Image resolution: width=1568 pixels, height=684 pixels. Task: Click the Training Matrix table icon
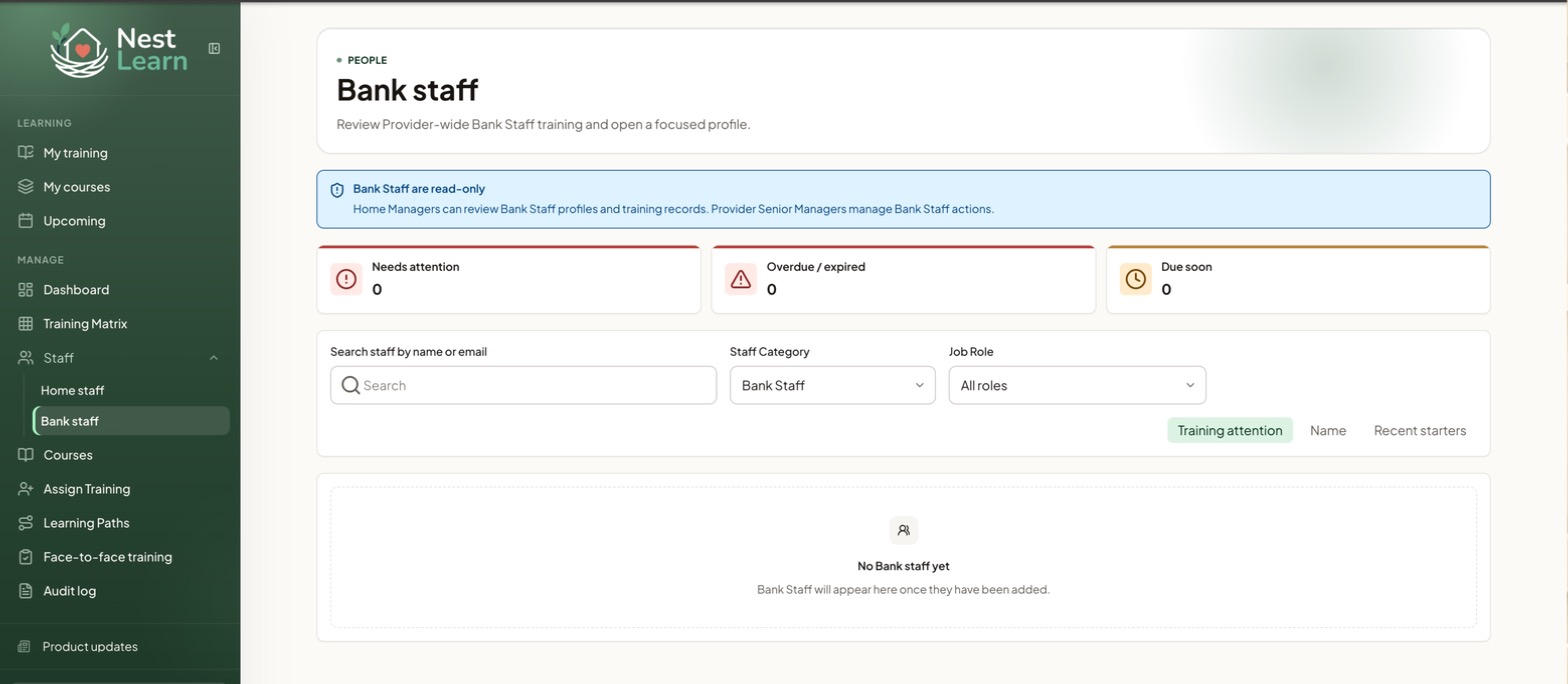coord(26,324)
